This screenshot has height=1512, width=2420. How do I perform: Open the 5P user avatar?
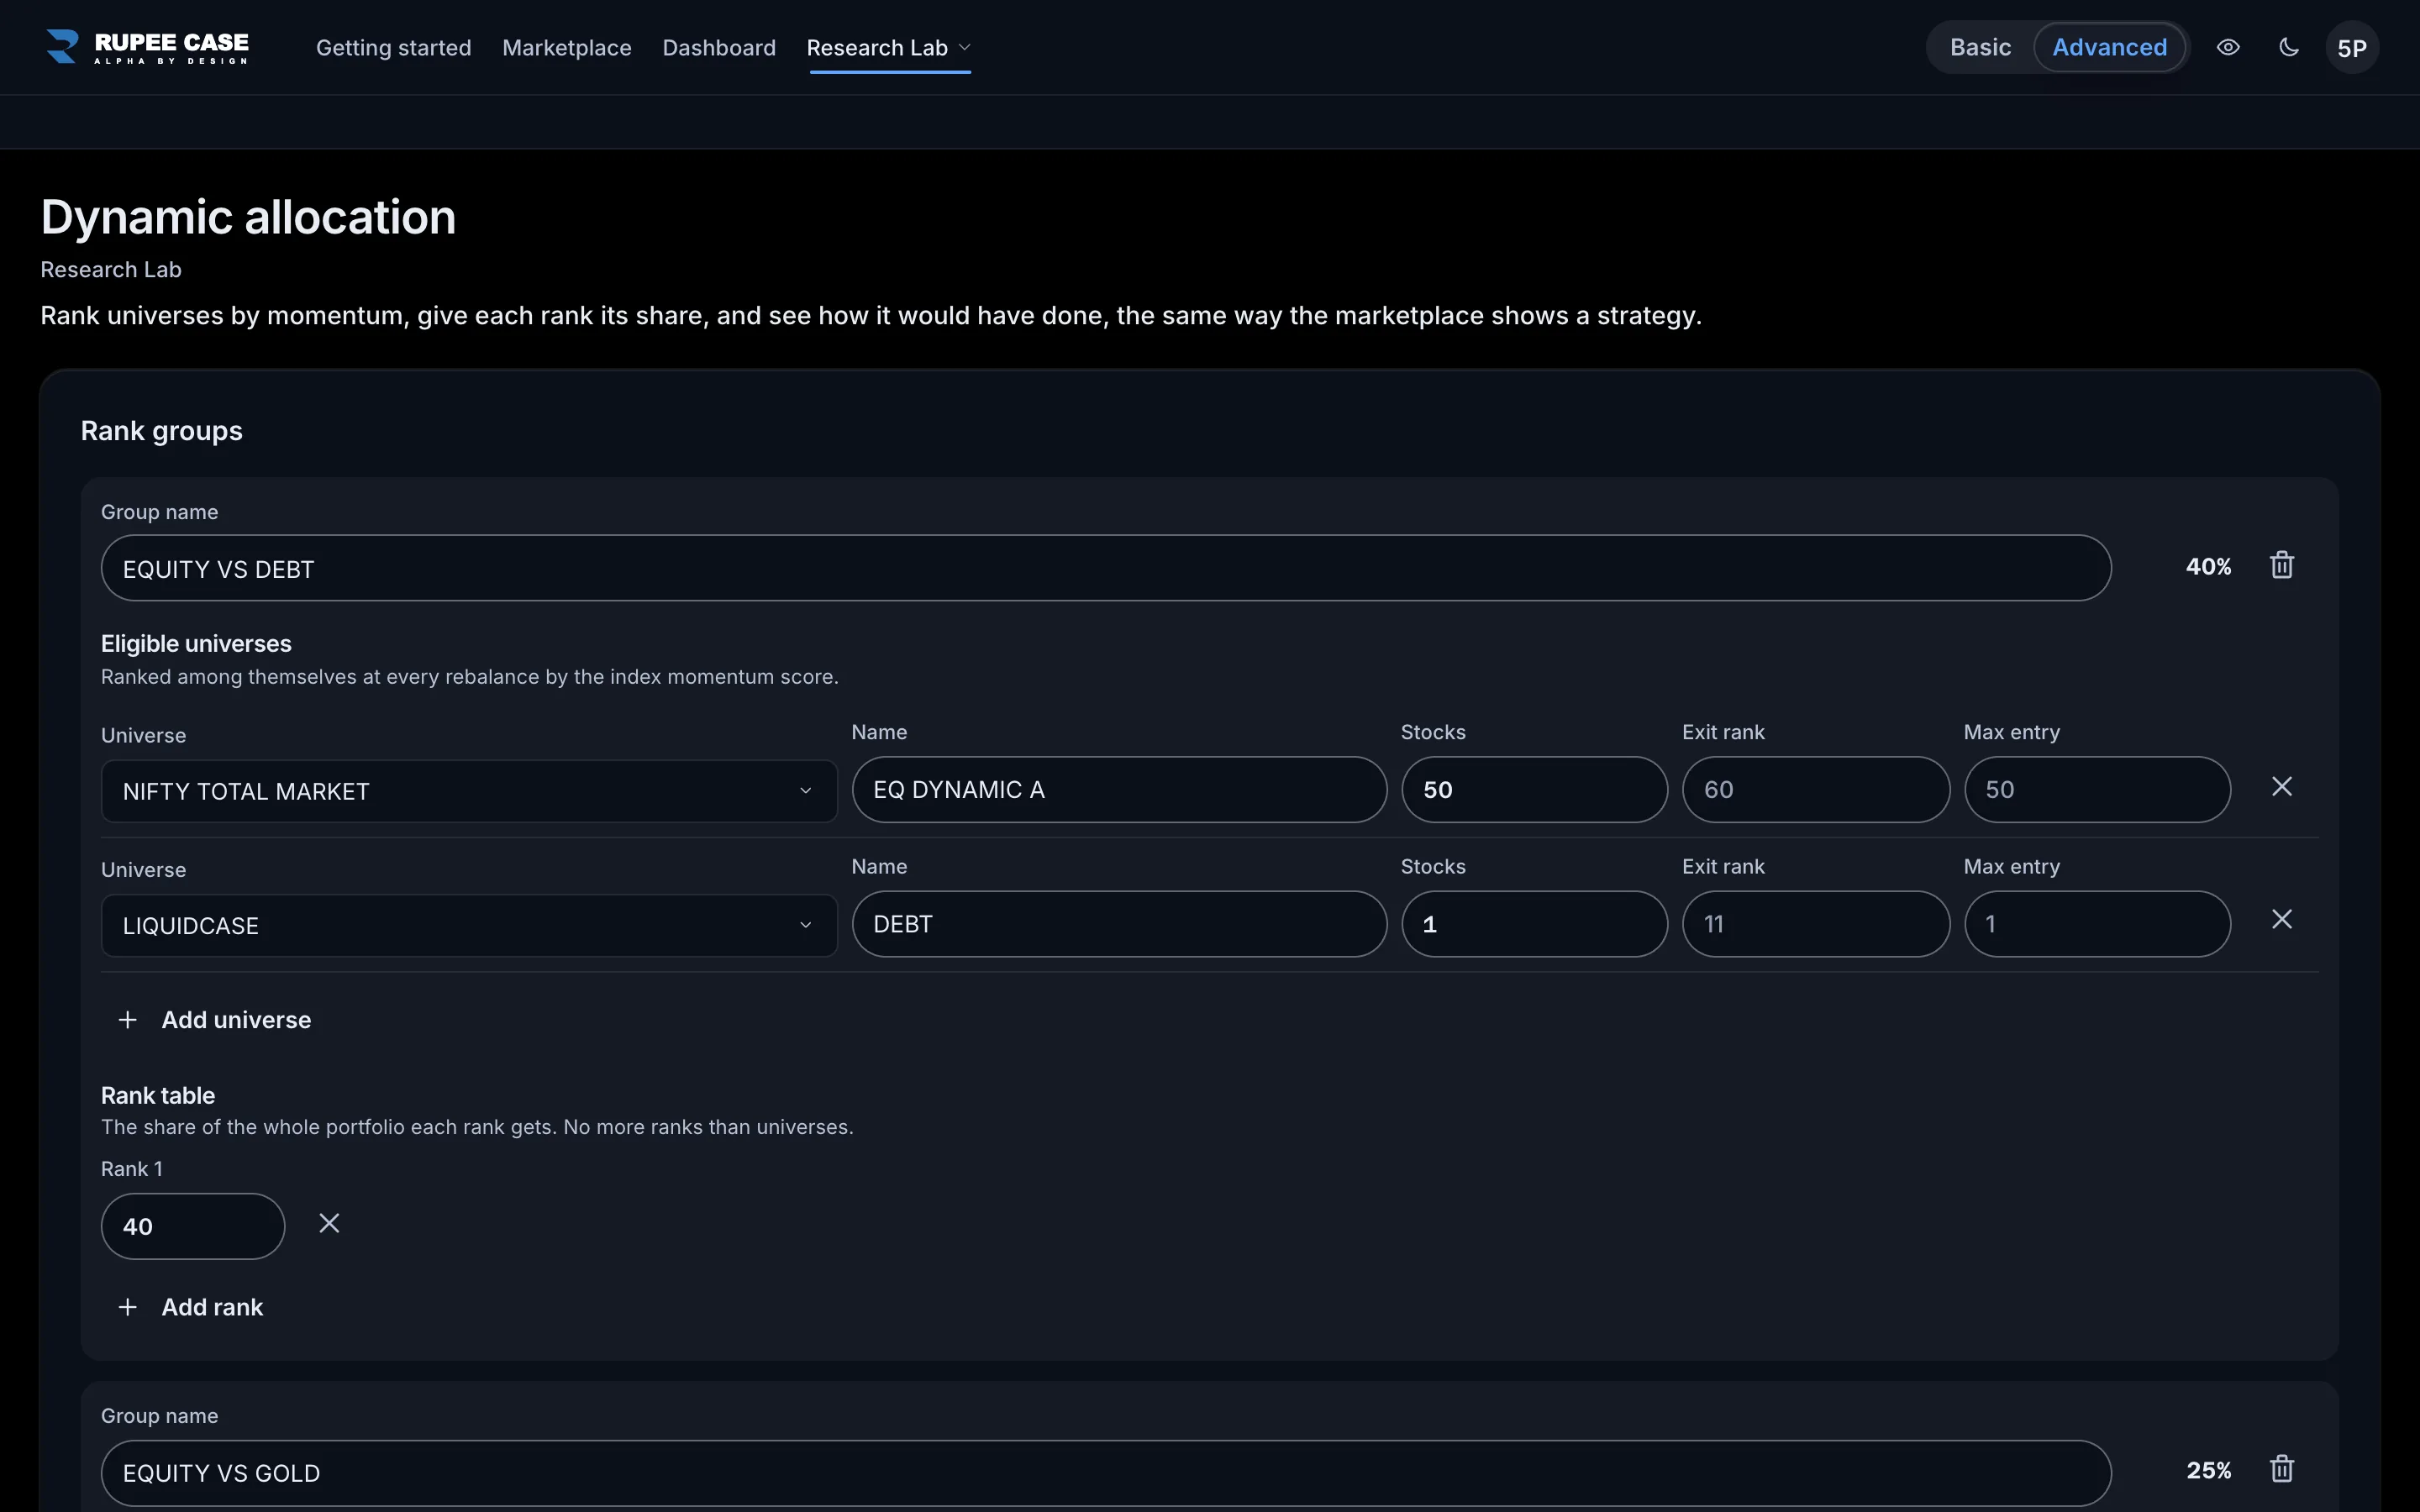click(x=2351, y=48)
